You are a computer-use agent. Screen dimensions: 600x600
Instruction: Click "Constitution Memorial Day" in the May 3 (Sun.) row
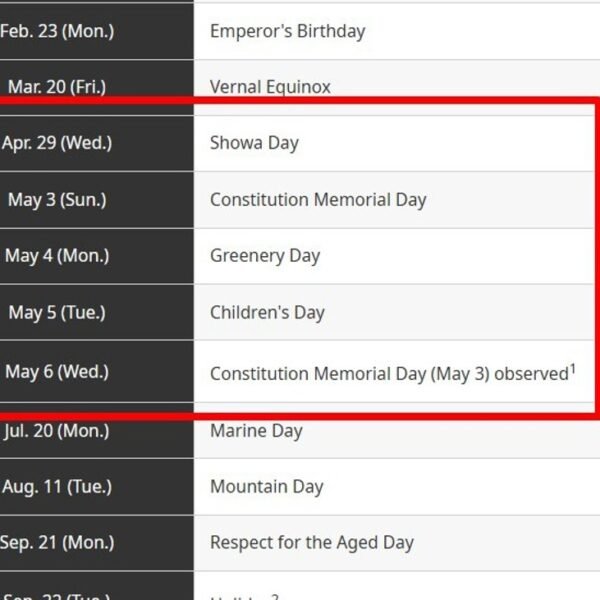point(318,199)
